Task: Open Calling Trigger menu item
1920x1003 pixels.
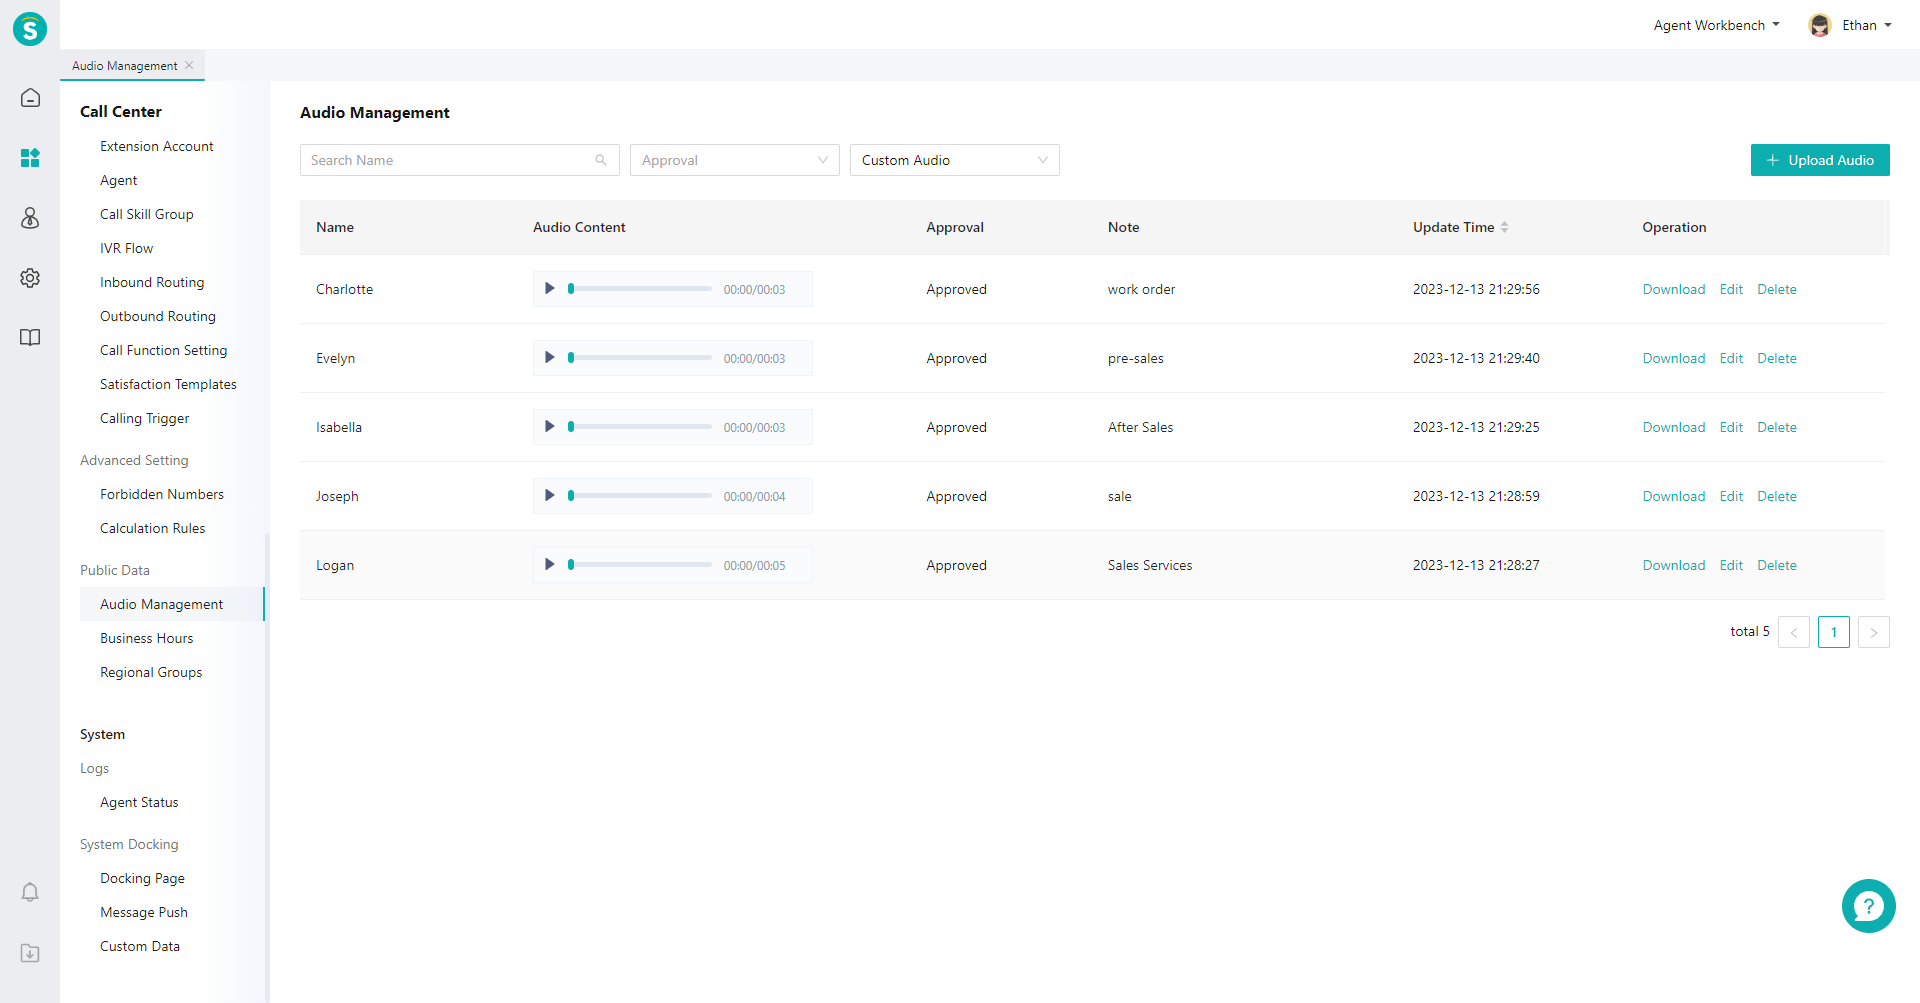Action: click(x=145, y=418)
